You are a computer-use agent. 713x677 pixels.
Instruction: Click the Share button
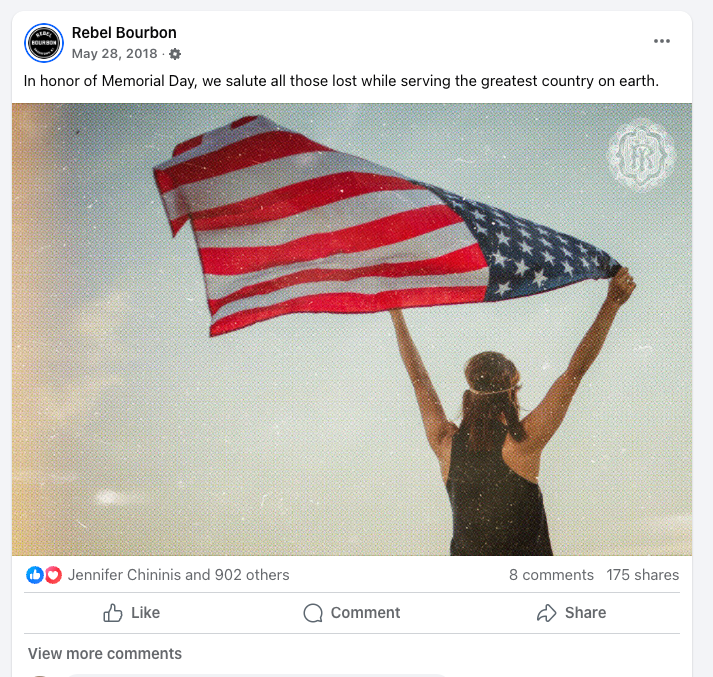point(571,612)
